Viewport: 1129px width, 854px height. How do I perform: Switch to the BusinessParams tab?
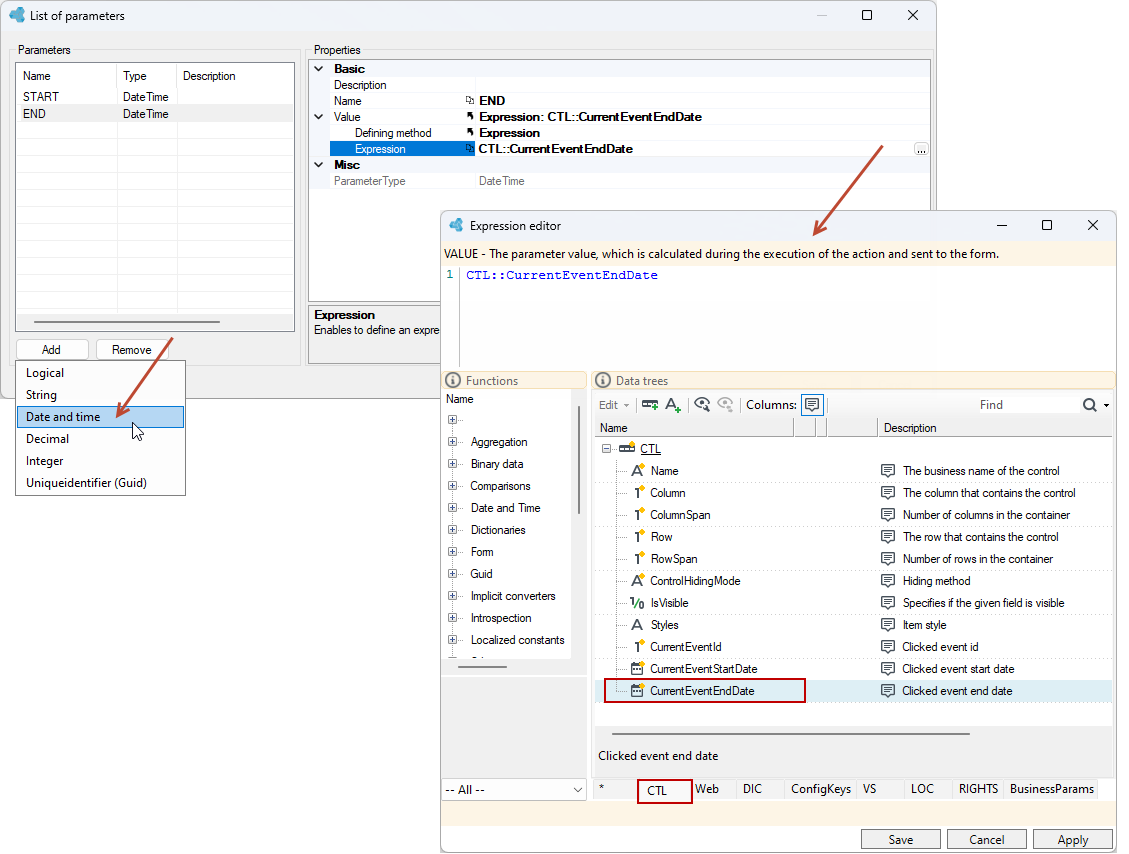pyautogui.click(x=1052, y=789)
